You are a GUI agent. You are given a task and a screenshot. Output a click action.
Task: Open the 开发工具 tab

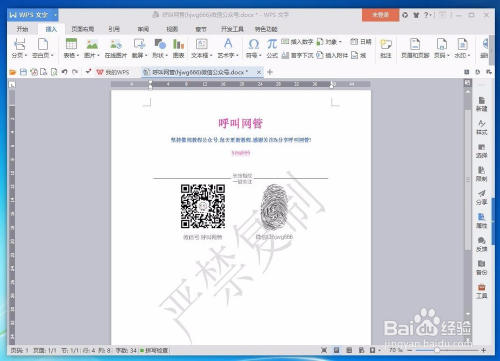click(x=232, y=29)
